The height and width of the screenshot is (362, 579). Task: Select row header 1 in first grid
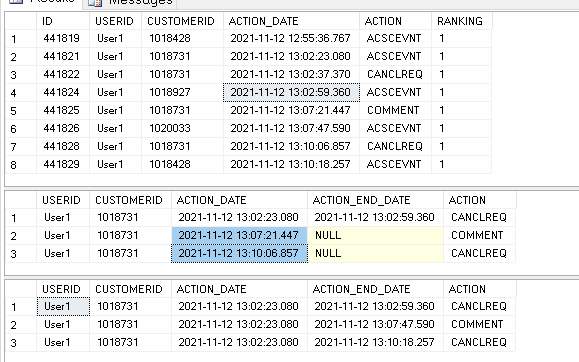21,38
